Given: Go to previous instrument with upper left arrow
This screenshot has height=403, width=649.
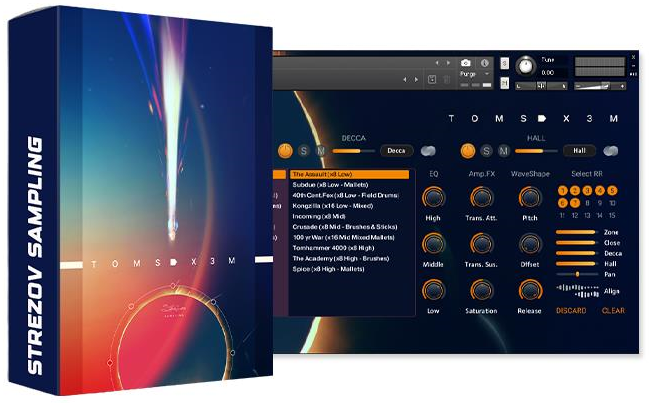Looking at the screenshot, I should [437, 63].
